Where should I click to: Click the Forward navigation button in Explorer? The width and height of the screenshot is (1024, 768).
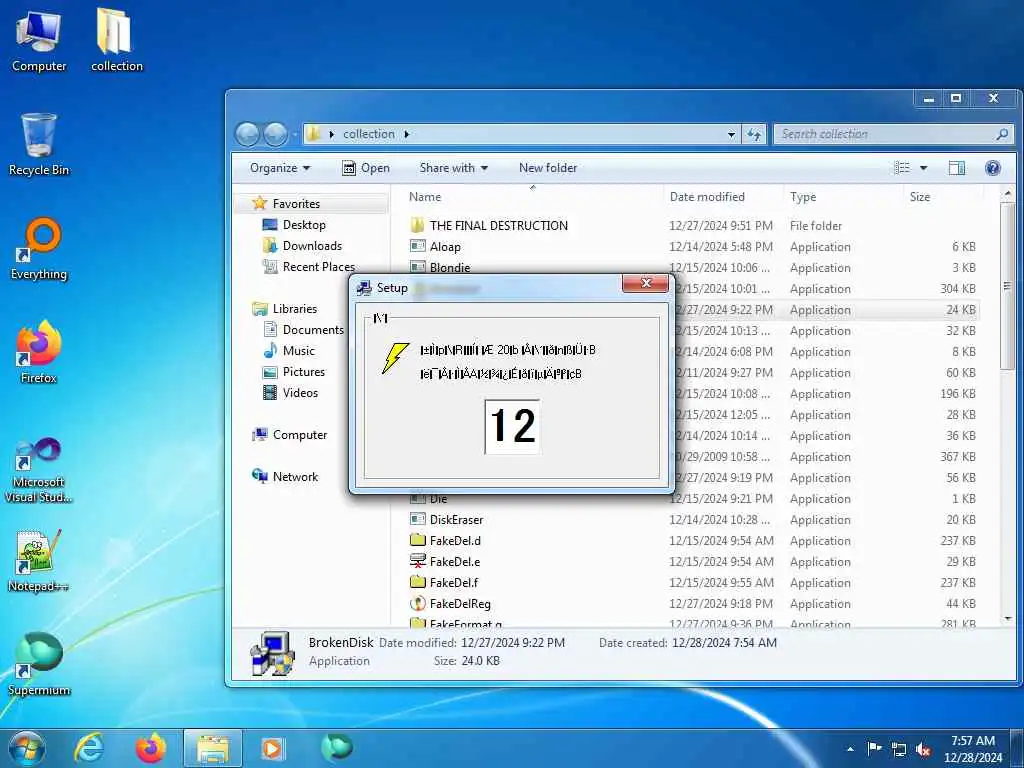pos(275,134)
